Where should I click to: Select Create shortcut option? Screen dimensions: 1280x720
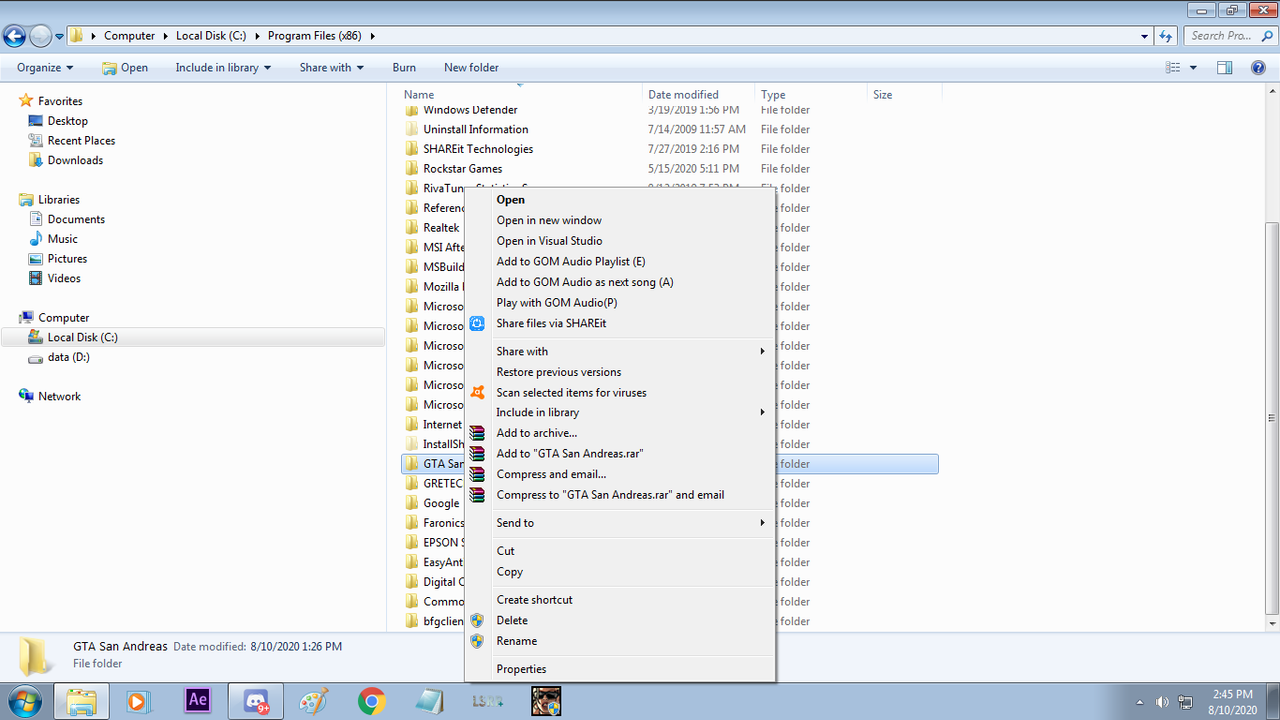point(535,600)
